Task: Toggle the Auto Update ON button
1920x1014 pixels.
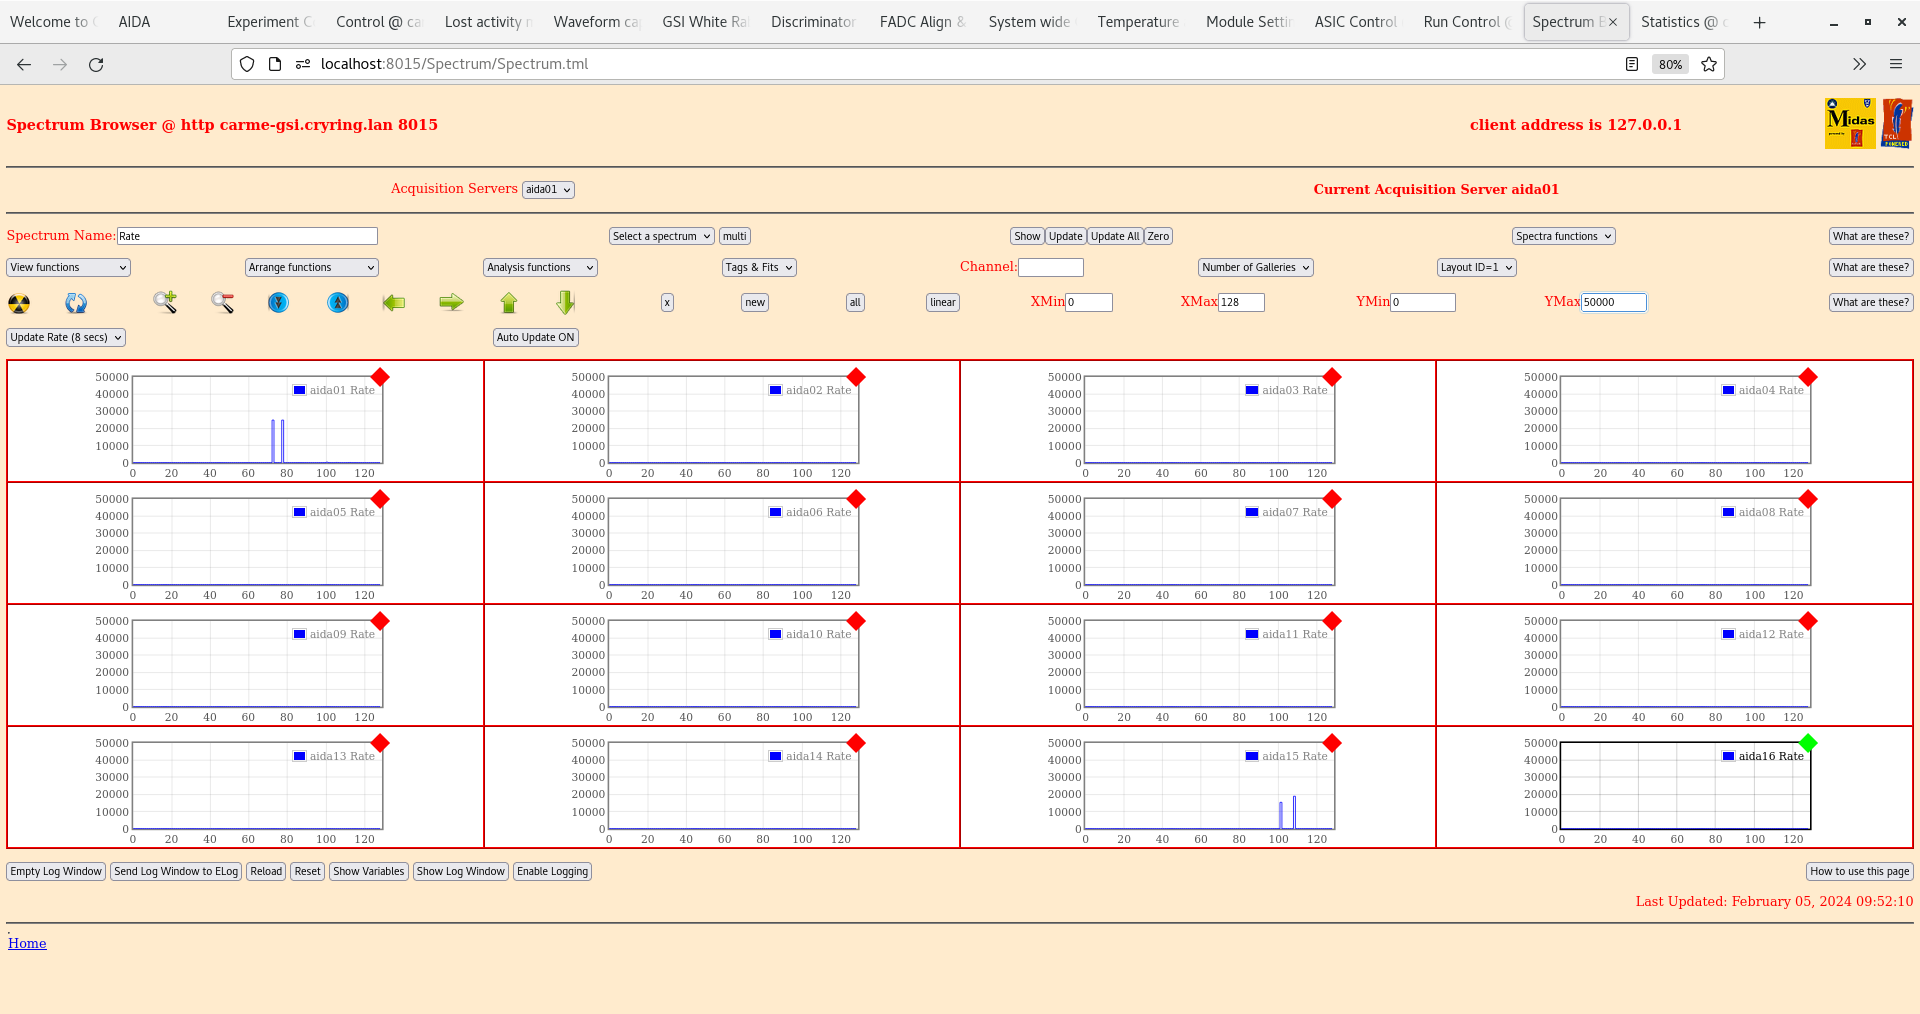Action: click(535, 338)
